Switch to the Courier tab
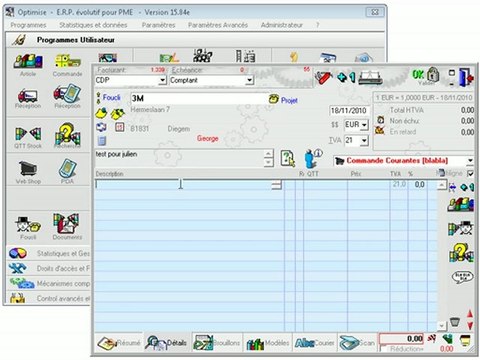 pos(315,342)
